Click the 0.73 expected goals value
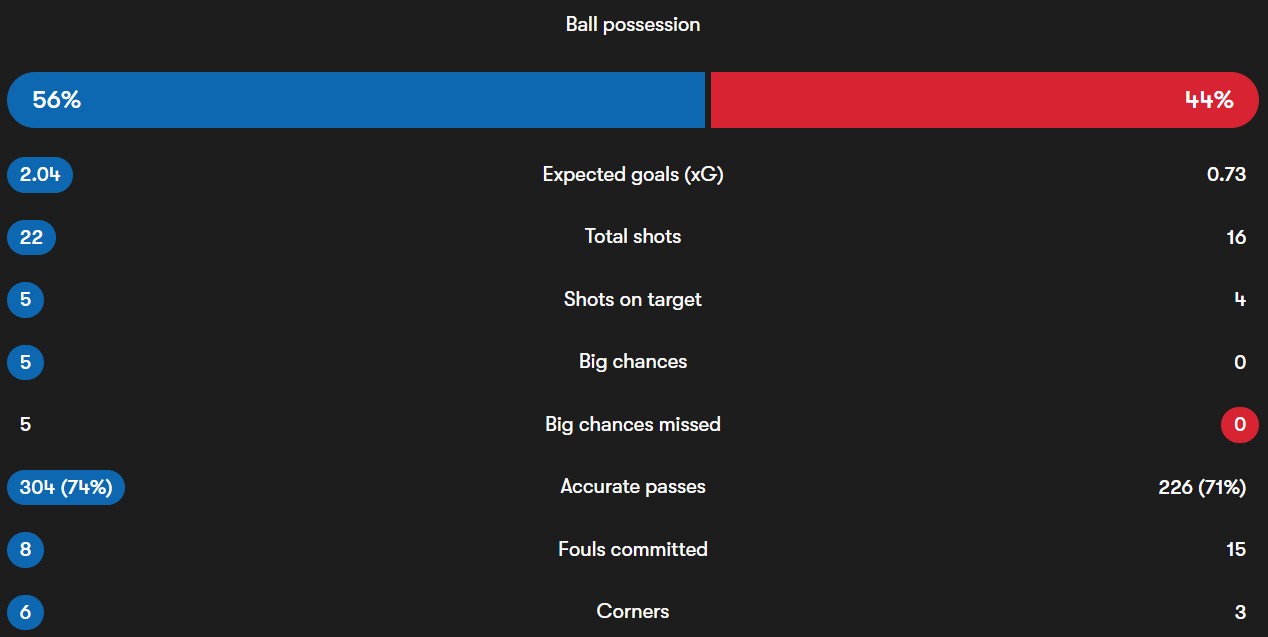1268x637 pixels. pyautogui.click(x=1227, y=175)
